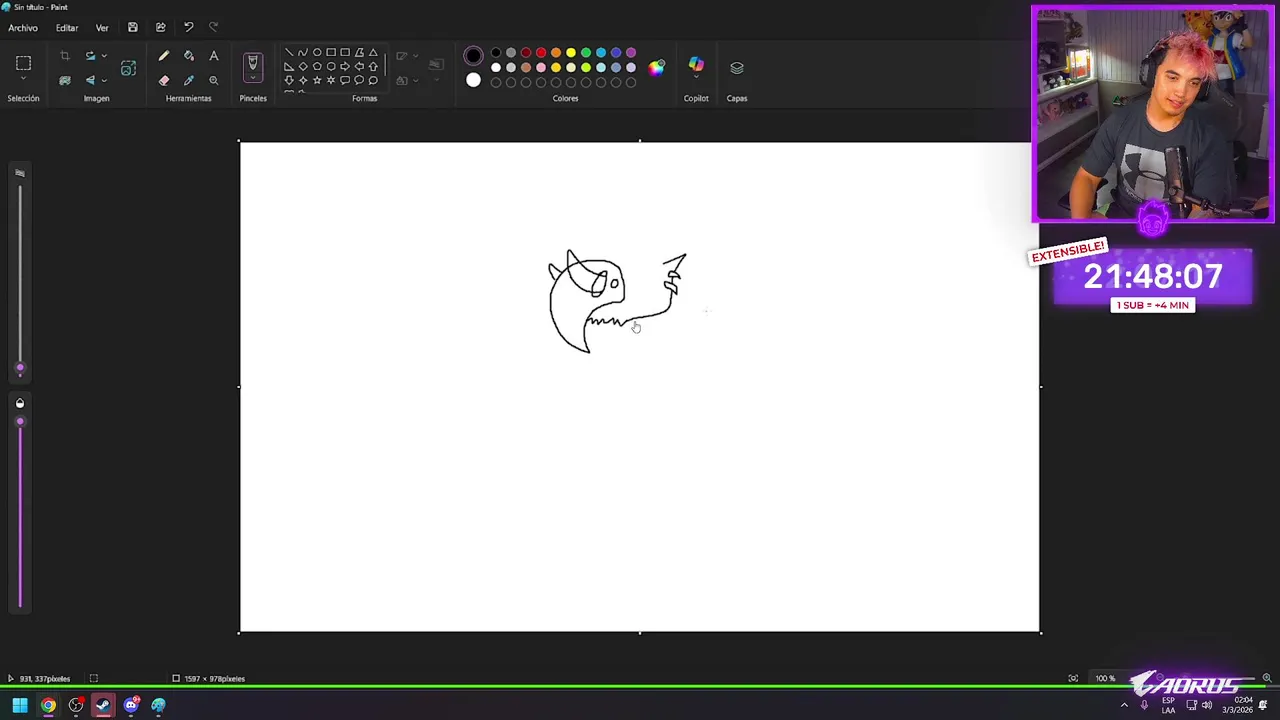
Task: Select the Right arrow shape
Action: 345,67
